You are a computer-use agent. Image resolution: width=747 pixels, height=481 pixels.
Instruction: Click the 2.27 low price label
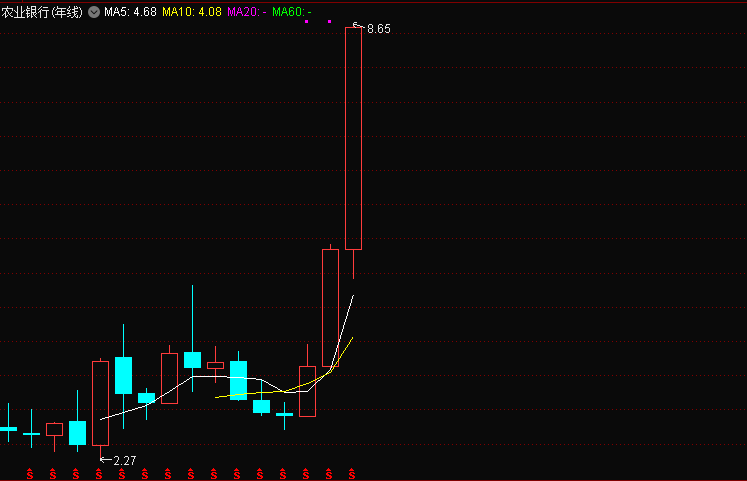pyautogui.click(x=124, y=460)
